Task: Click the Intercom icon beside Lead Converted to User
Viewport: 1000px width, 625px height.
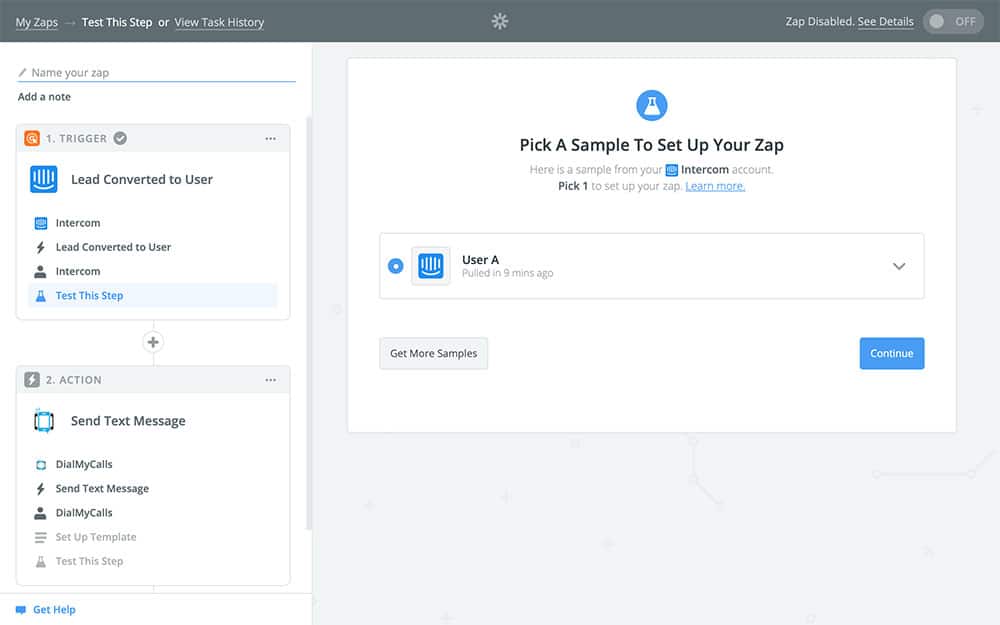Action: click(43, 180)
